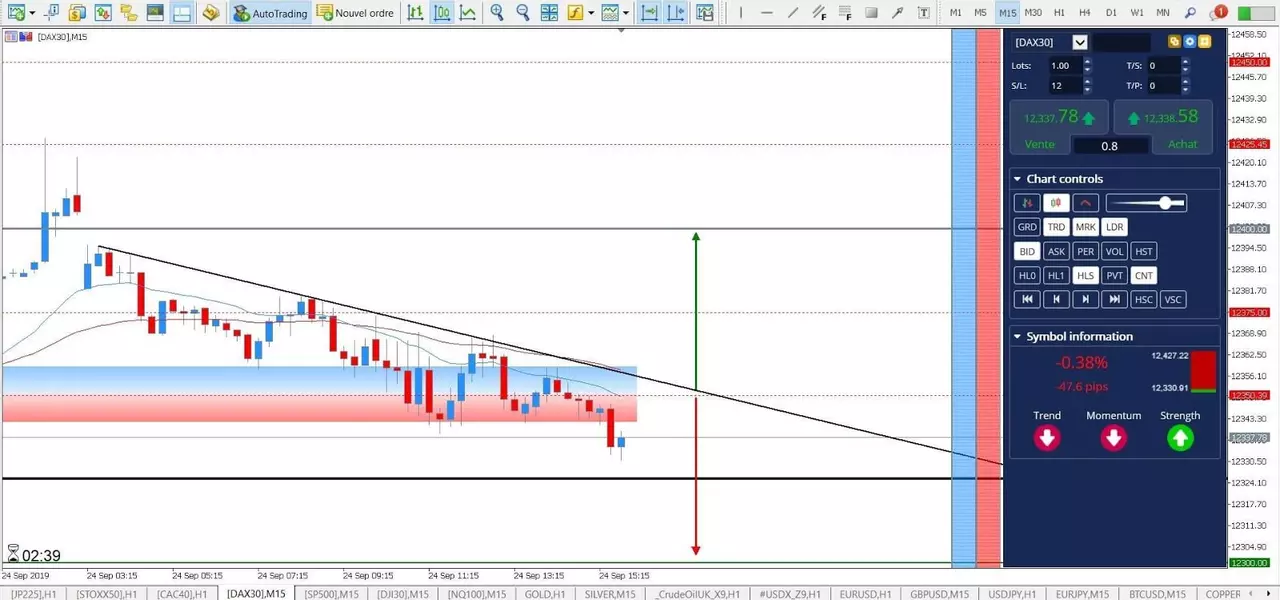Select the M5 timeframe button

tap(981, 13)
